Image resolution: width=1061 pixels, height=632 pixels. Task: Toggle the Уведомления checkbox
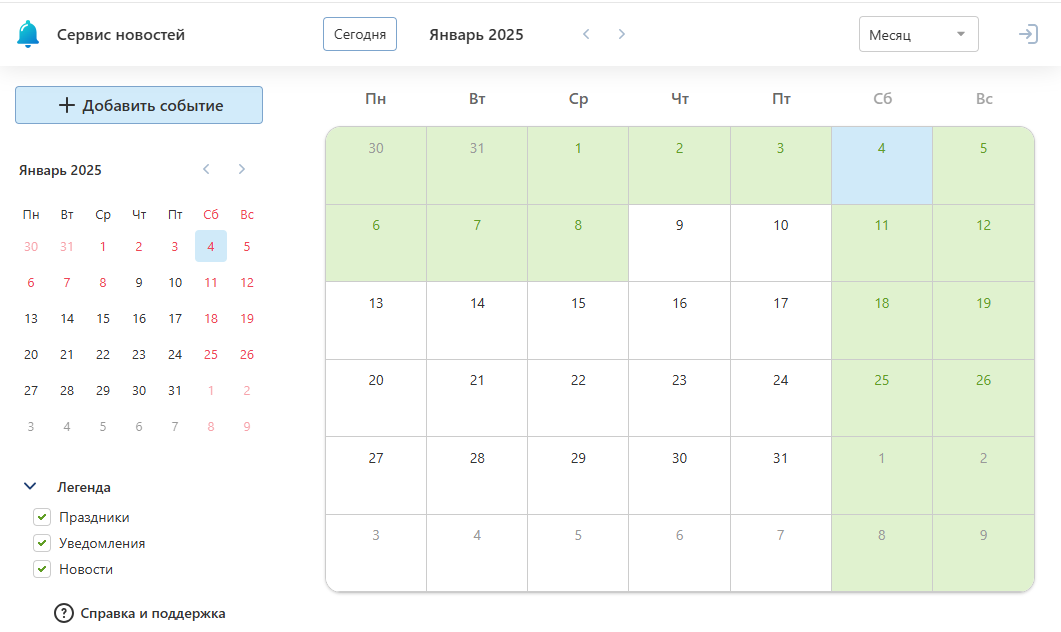(42, 543)
